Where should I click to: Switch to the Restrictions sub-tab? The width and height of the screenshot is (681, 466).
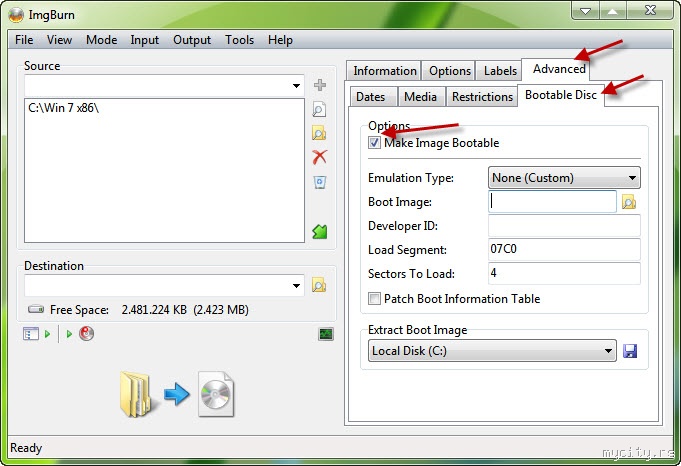pos(482,96)
